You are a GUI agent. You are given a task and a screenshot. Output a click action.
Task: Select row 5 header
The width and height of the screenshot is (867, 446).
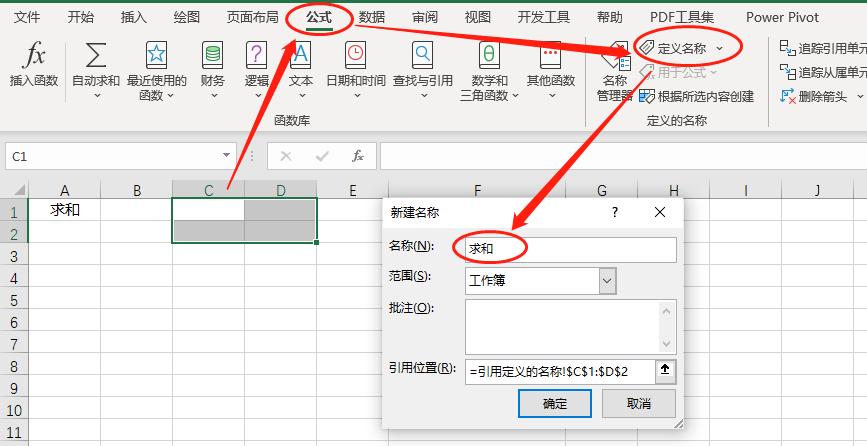(x=14, y=301)
